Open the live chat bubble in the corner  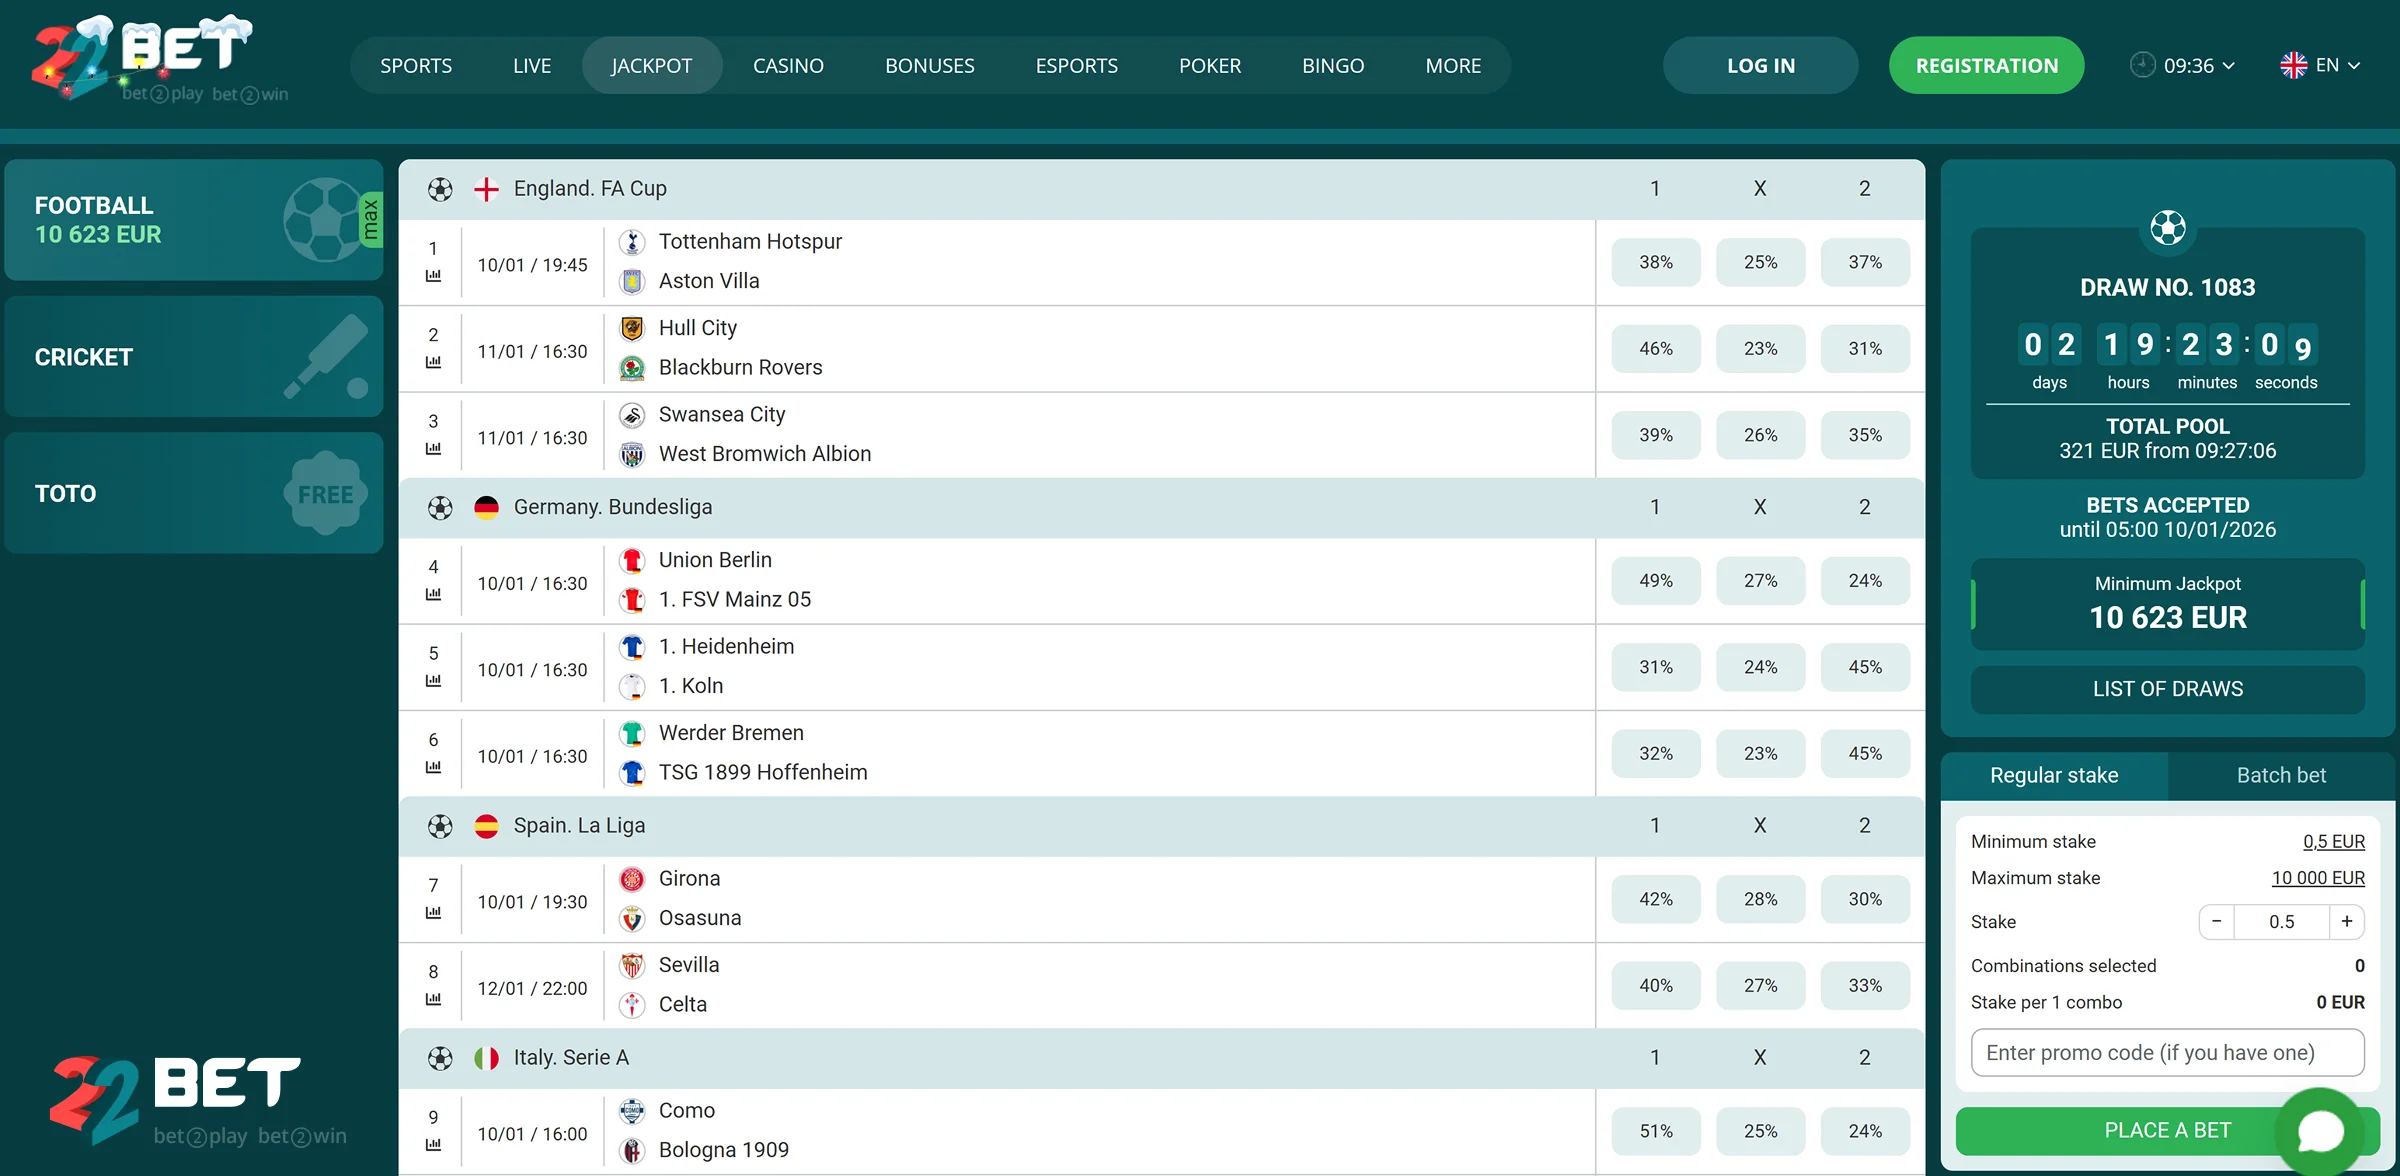2322,1131
